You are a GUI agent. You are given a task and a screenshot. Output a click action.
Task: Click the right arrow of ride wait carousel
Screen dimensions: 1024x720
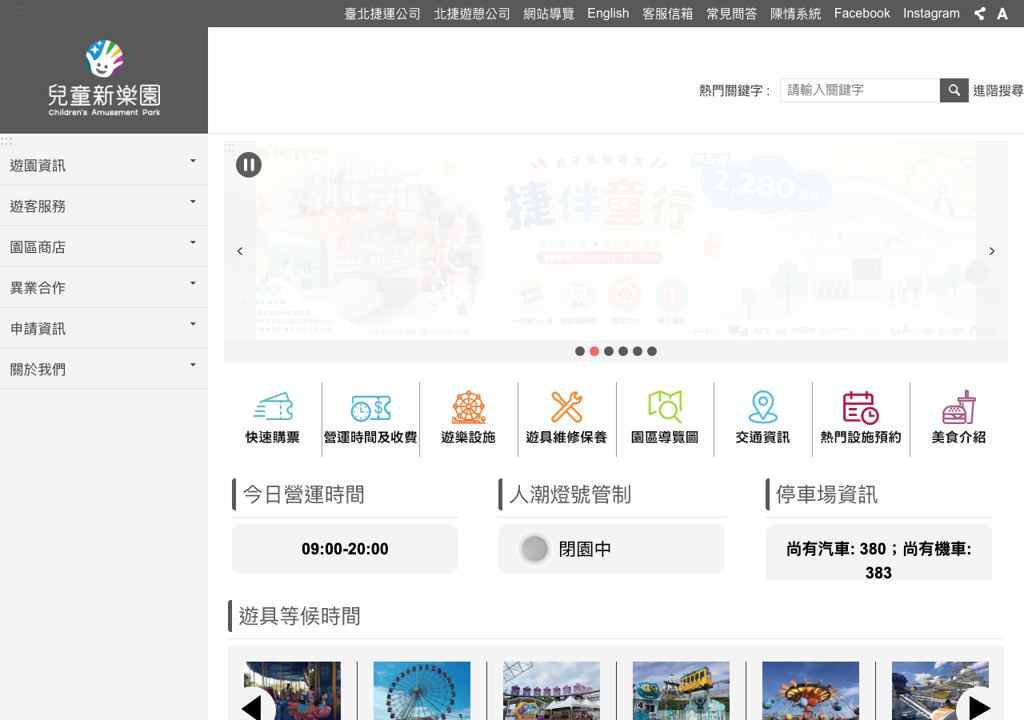[978, 708]
